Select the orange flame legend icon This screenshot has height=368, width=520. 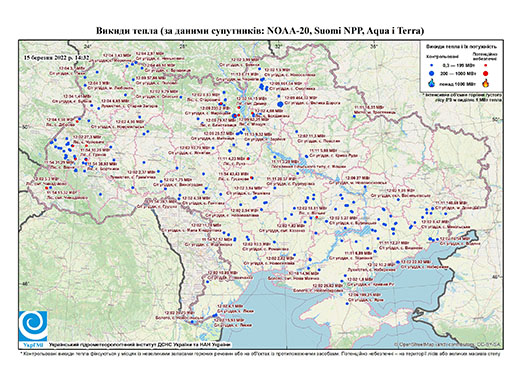(486, 83)
